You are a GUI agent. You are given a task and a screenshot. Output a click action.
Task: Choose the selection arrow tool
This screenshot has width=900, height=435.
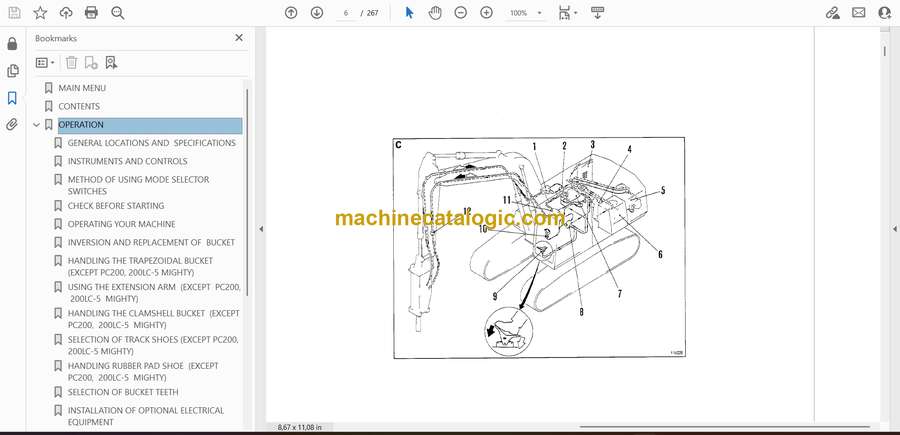pyautogui.click(x=409, y=13)
